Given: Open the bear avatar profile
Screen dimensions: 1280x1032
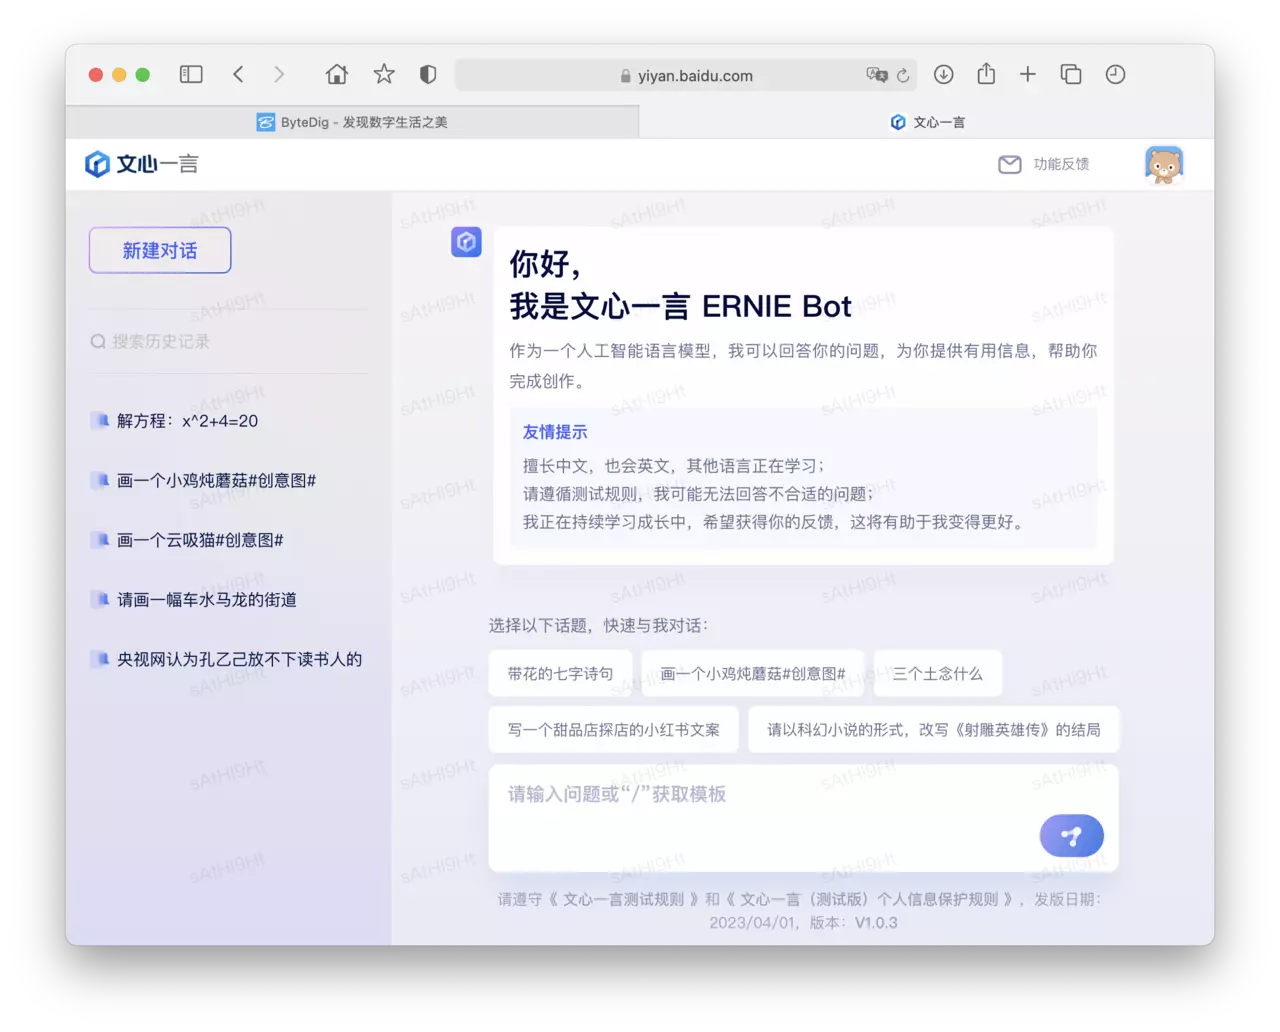Looking at the screenshot, I should pyautogui.click(x=1164, y=165).
